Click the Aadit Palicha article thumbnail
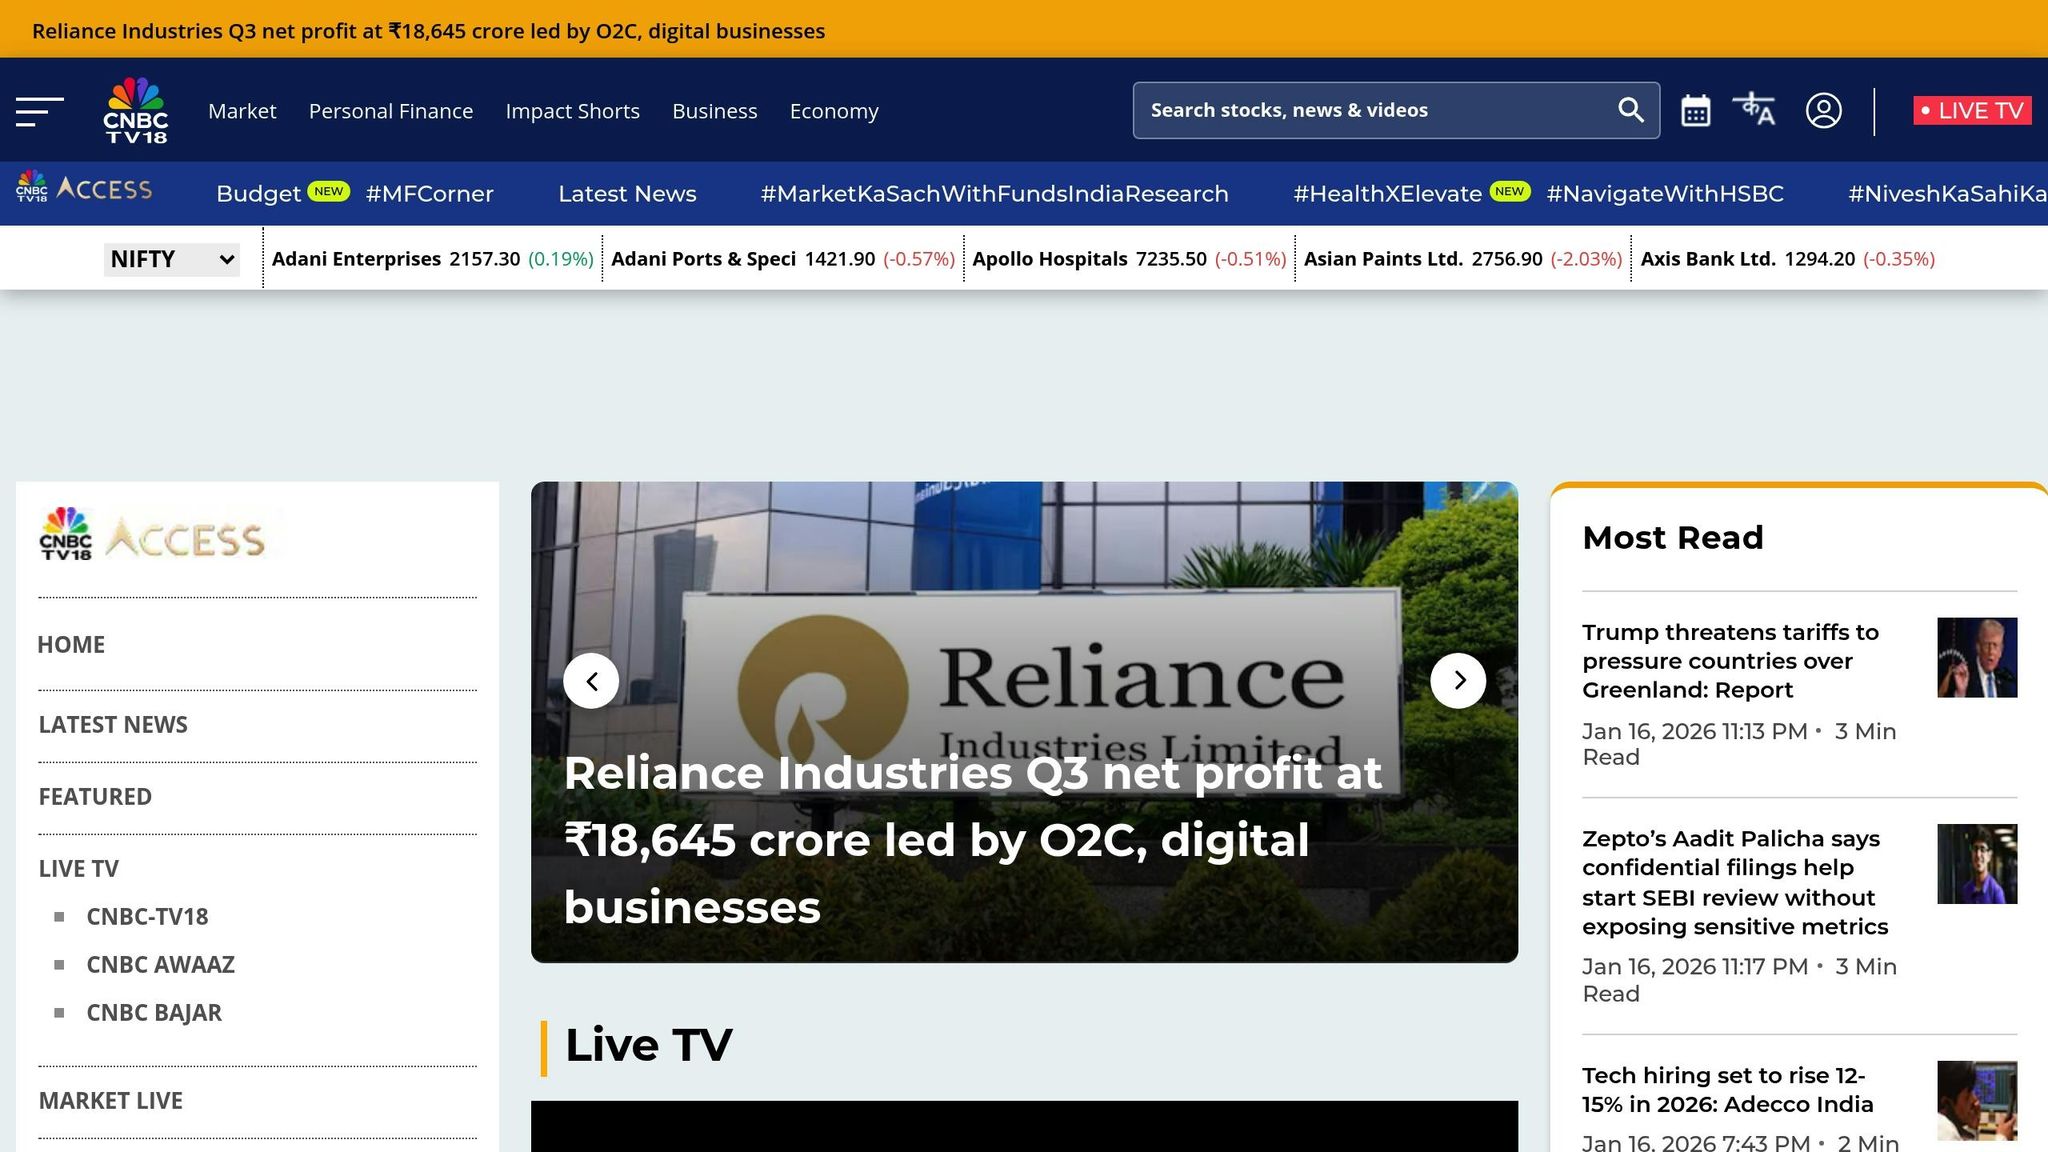This screenshot has width=2048, height=1152. click(1977, 864)
